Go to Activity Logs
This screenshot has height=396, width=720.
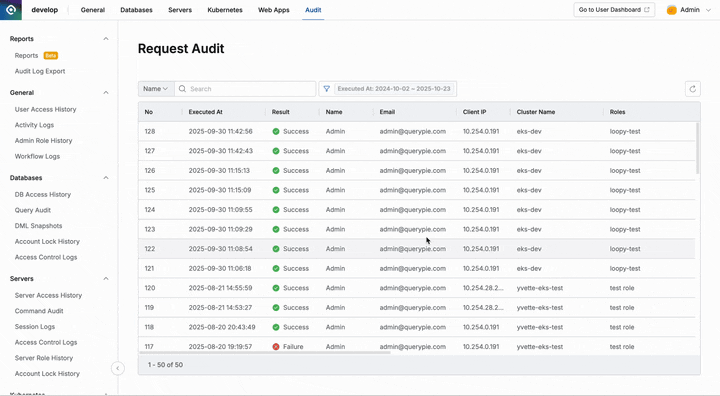[34, 125]
